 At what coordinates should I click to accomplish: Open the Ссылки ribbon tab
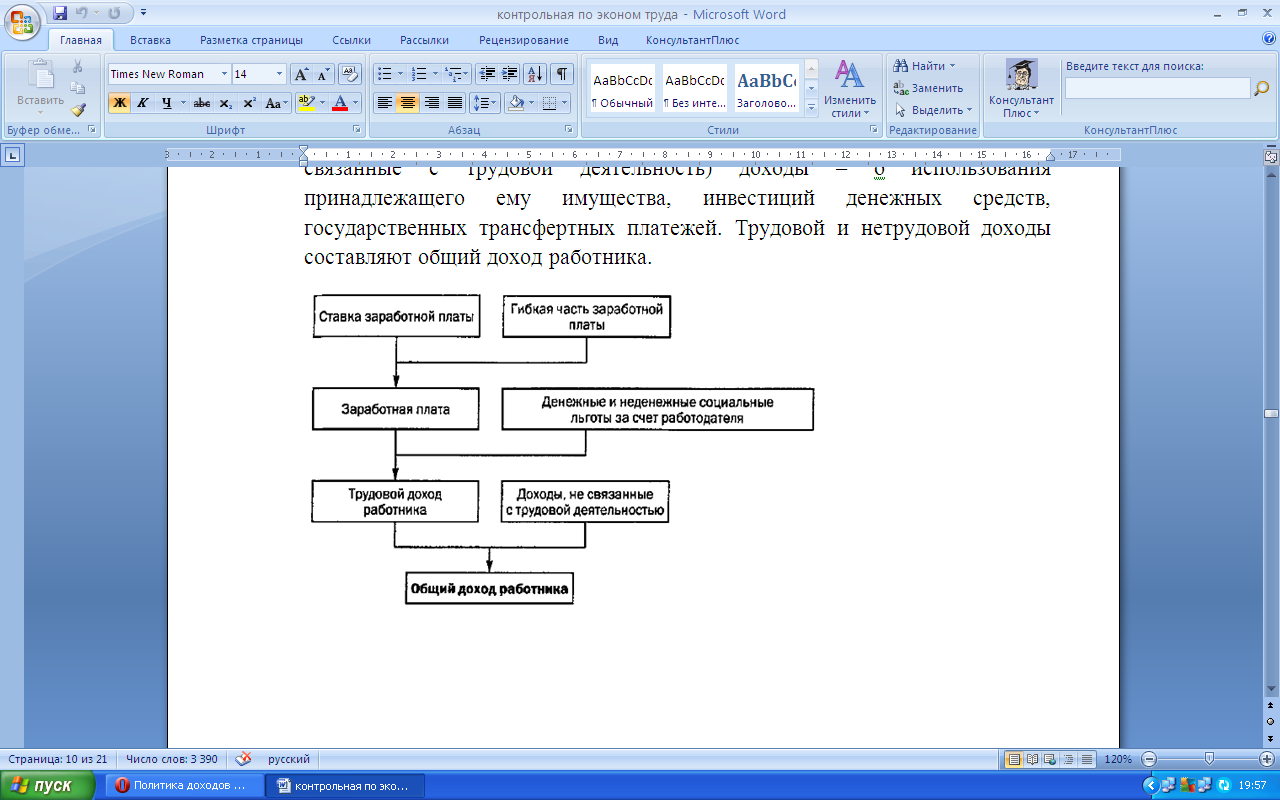pyautogui.click(x=351, y=40)
